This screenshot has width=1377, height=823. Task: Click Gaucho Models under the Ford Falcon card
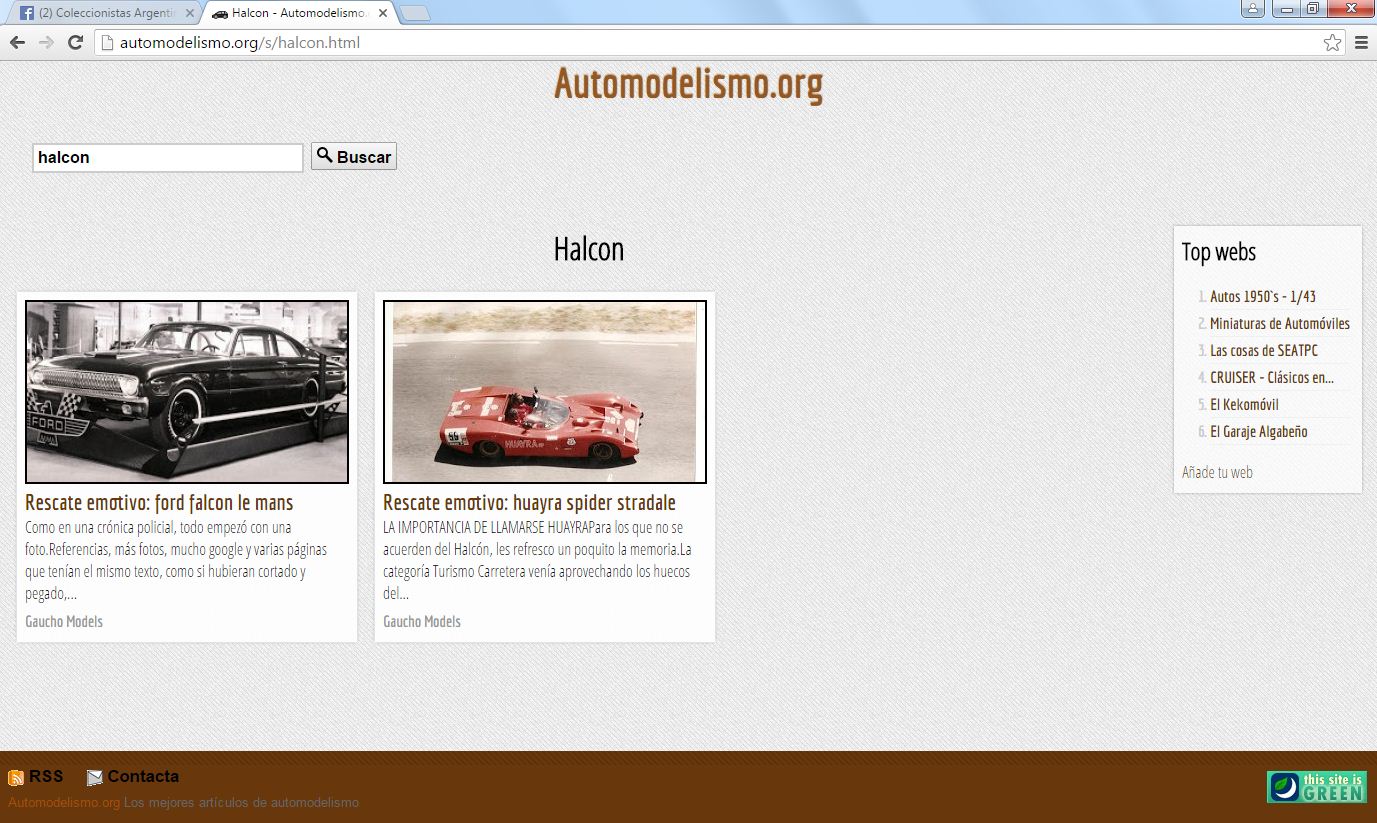pyautogui.click(x=64, y=621)
